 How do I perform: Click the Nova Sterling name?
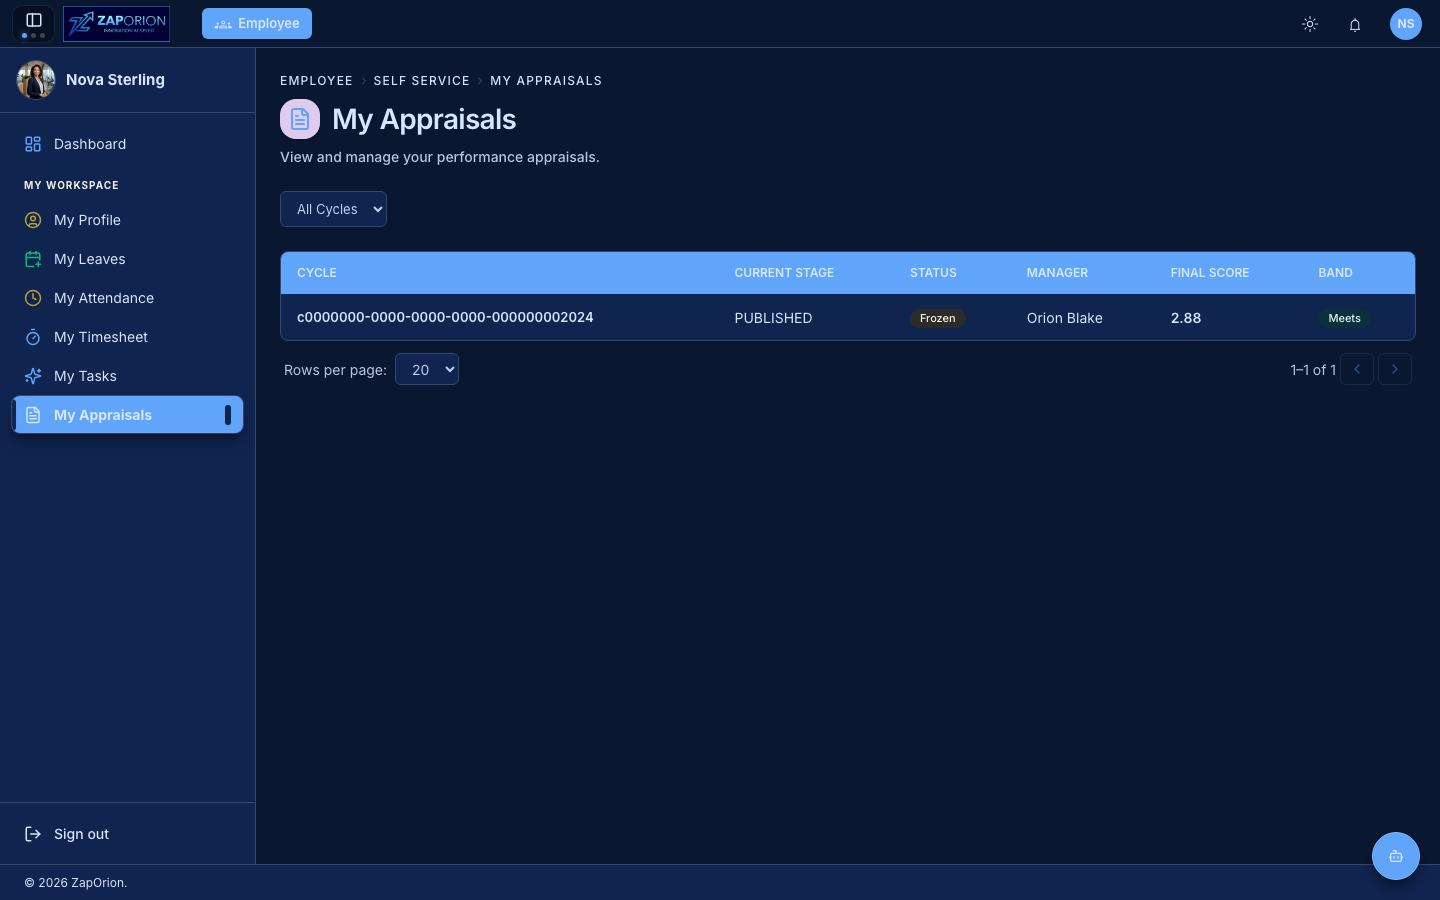click(115, 80)
